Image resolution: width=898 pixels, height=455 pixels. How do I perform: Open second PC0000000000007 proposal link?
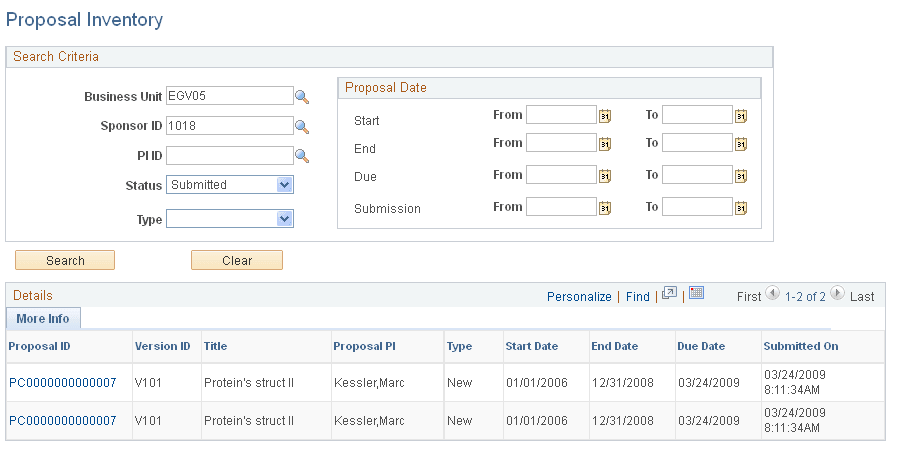point(63,421)
